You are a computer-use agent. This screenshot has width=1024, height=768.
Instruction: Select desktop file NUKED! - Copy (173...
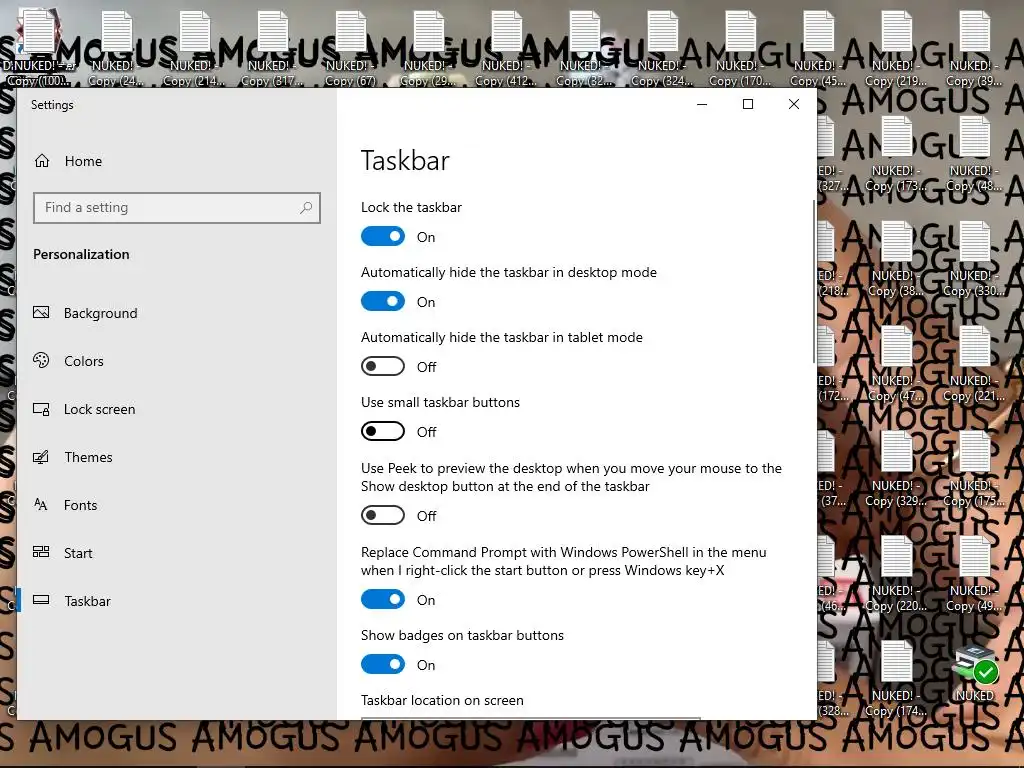[x=897, y=154]
